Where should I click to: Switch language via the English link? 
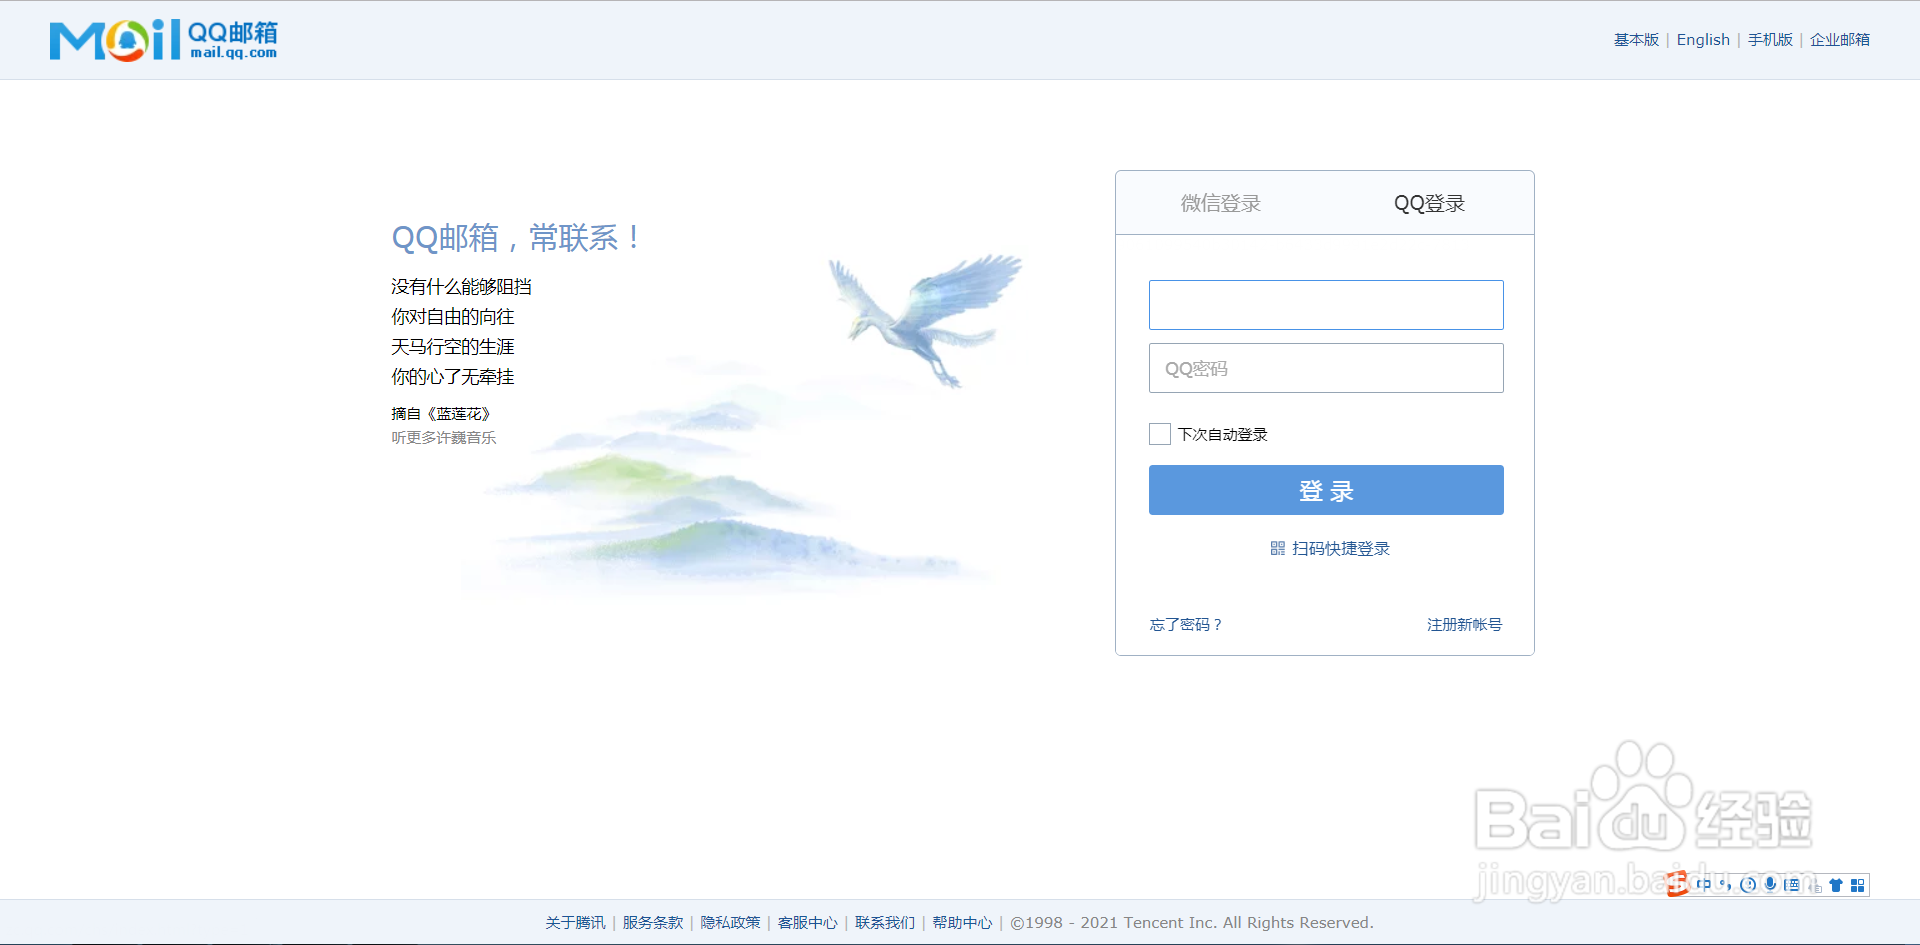(x=1703, y=39)
